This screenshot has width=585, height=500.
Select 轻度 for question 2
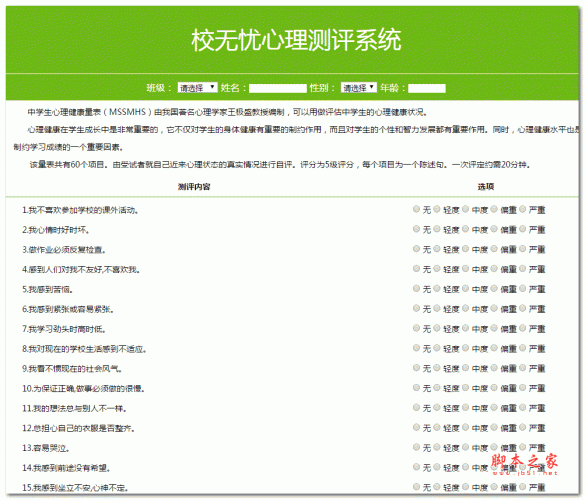[x=437, y=229]
